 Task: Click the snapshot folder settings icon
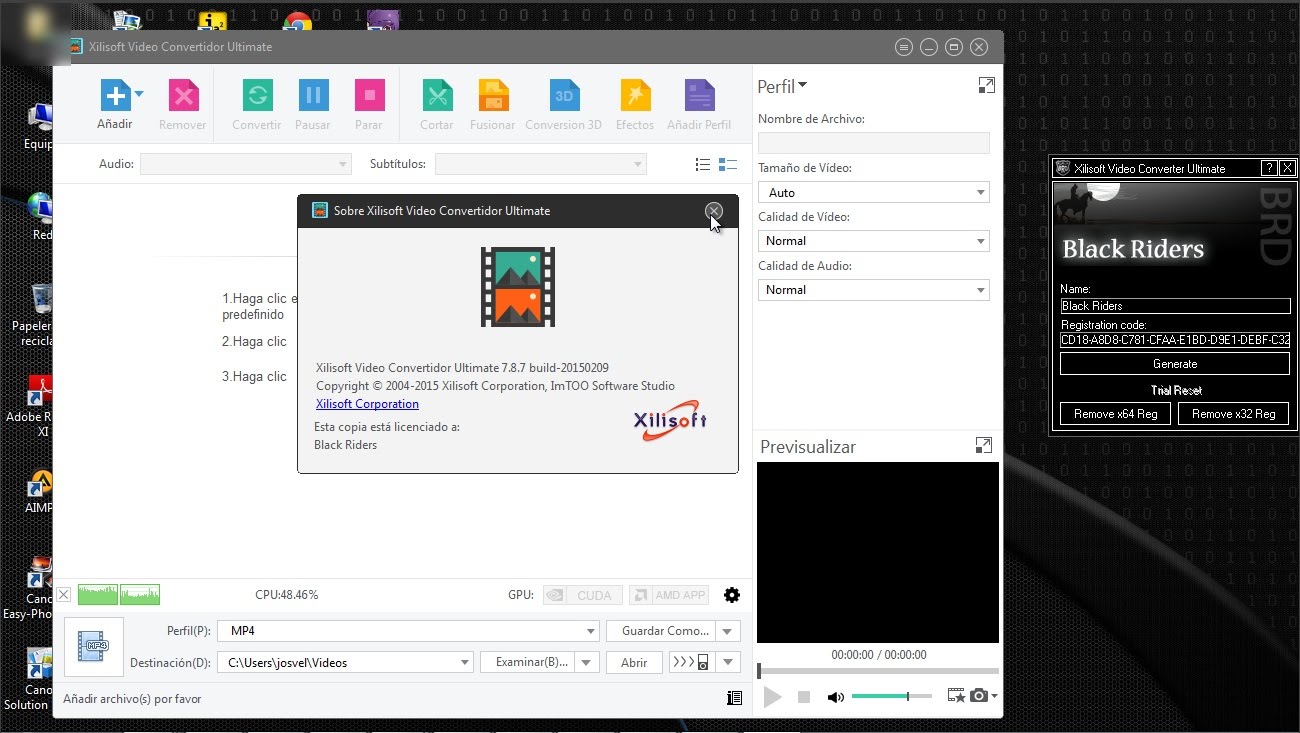pos(955,696)
